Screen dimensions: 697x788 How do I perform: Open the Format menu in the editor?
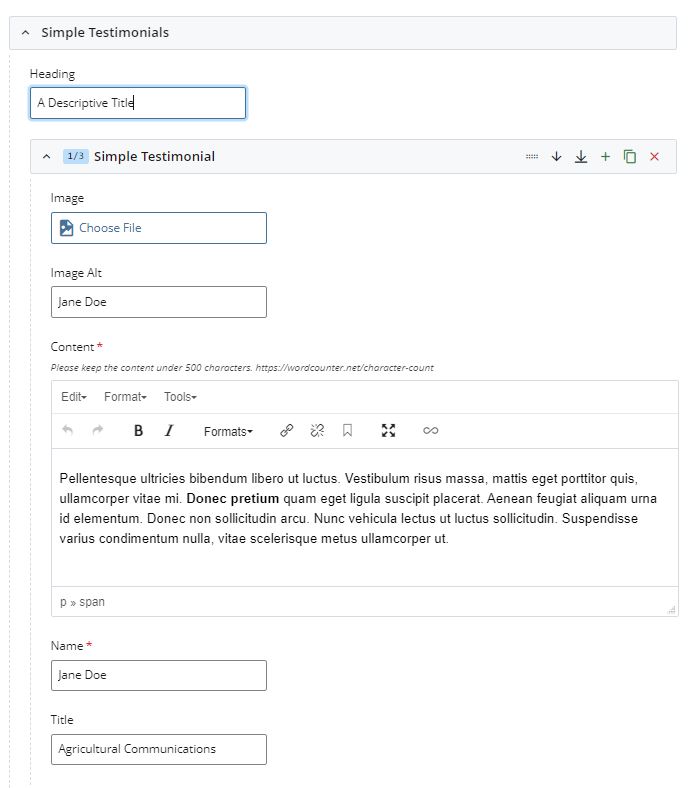(x=125, y=397)
